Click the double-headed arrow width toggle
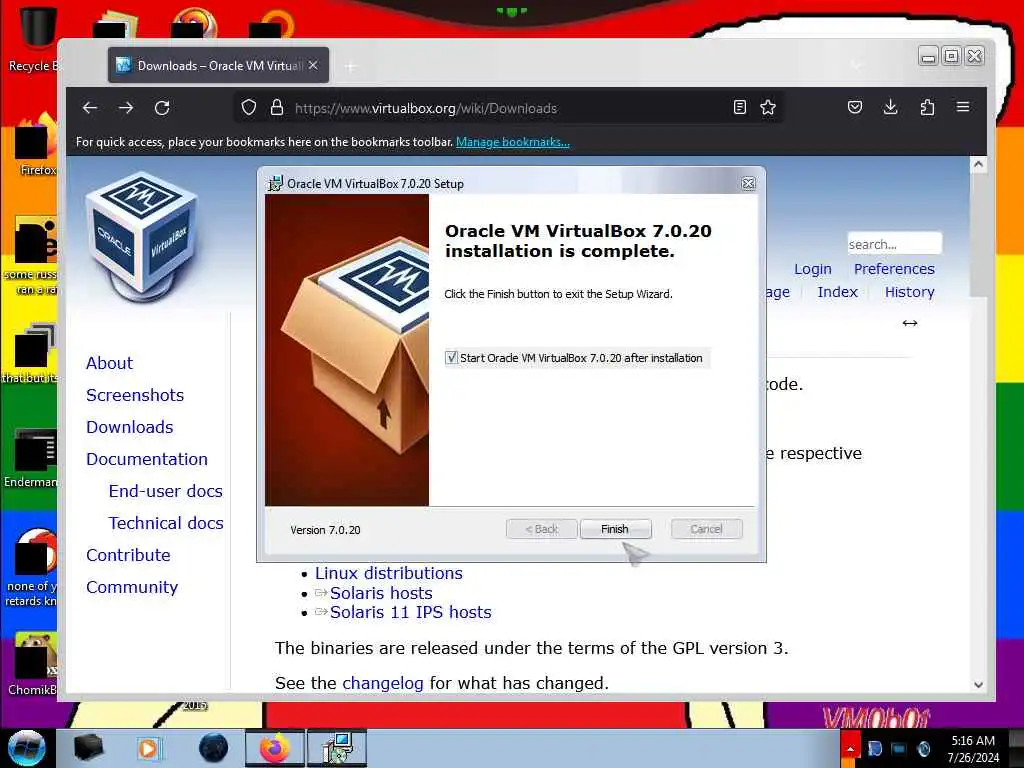This screenshot has width=1024, height=768. coord(910,323)
